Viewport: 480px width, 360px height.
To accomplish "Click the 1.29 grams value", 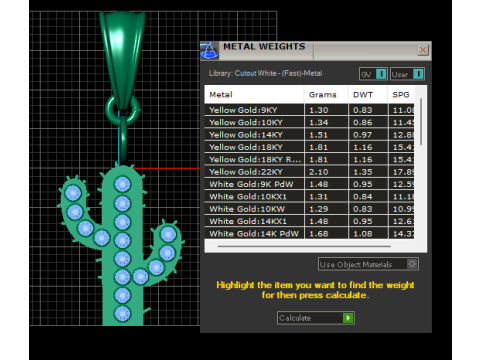I will 318,209.
